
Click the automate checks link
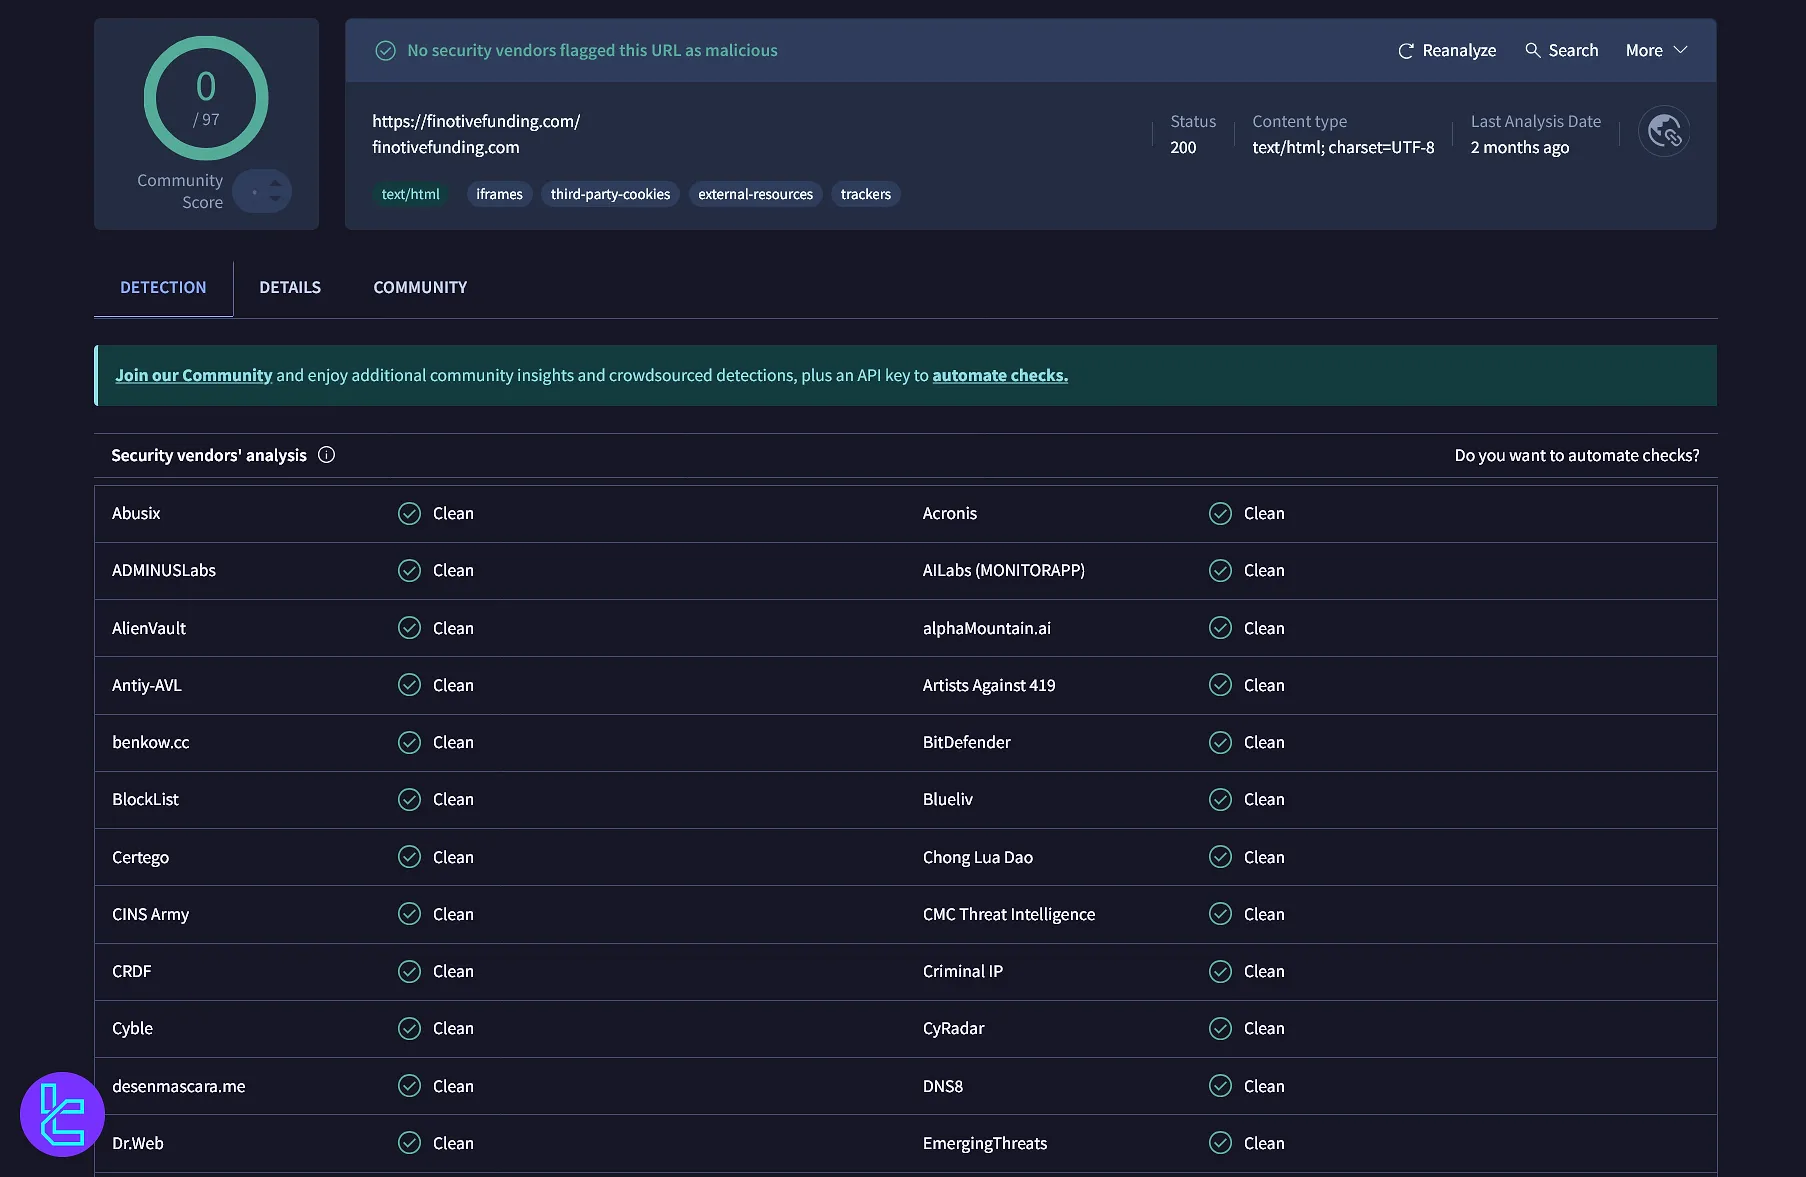(999, 375)
